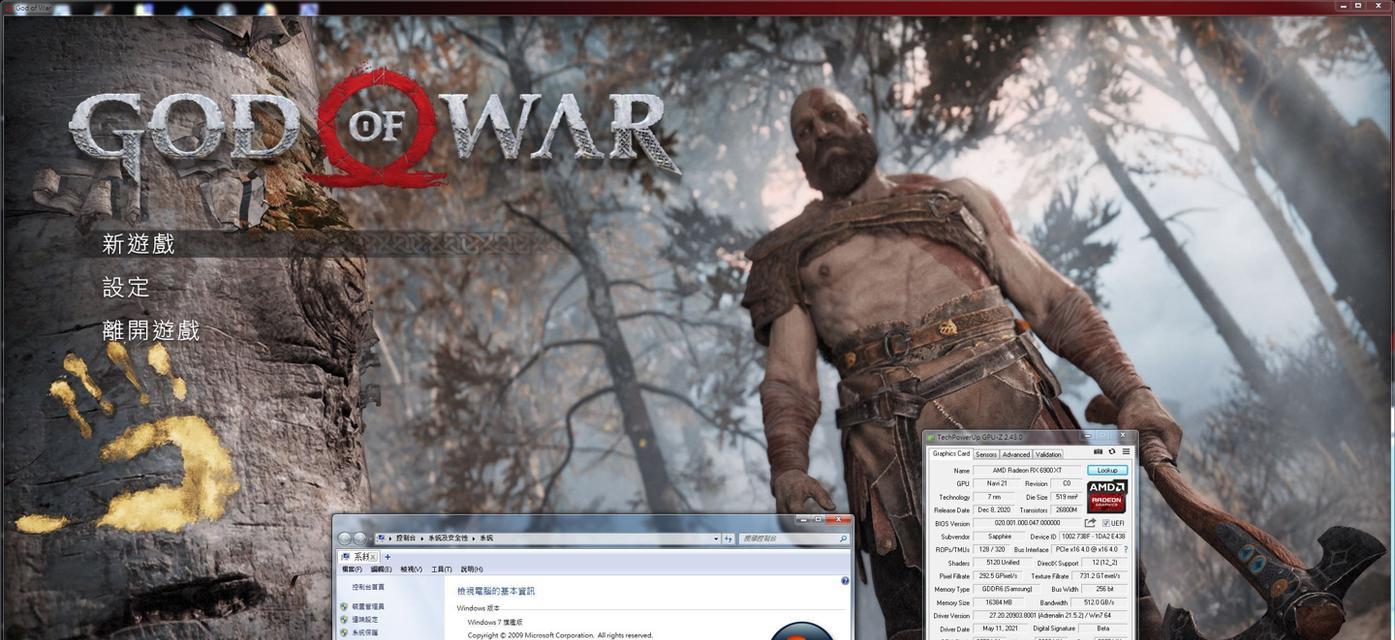Viewport: 1395px width, 640px height.
Task: Click the Bus Interface question mark icon
Action: pos(1126,550)
